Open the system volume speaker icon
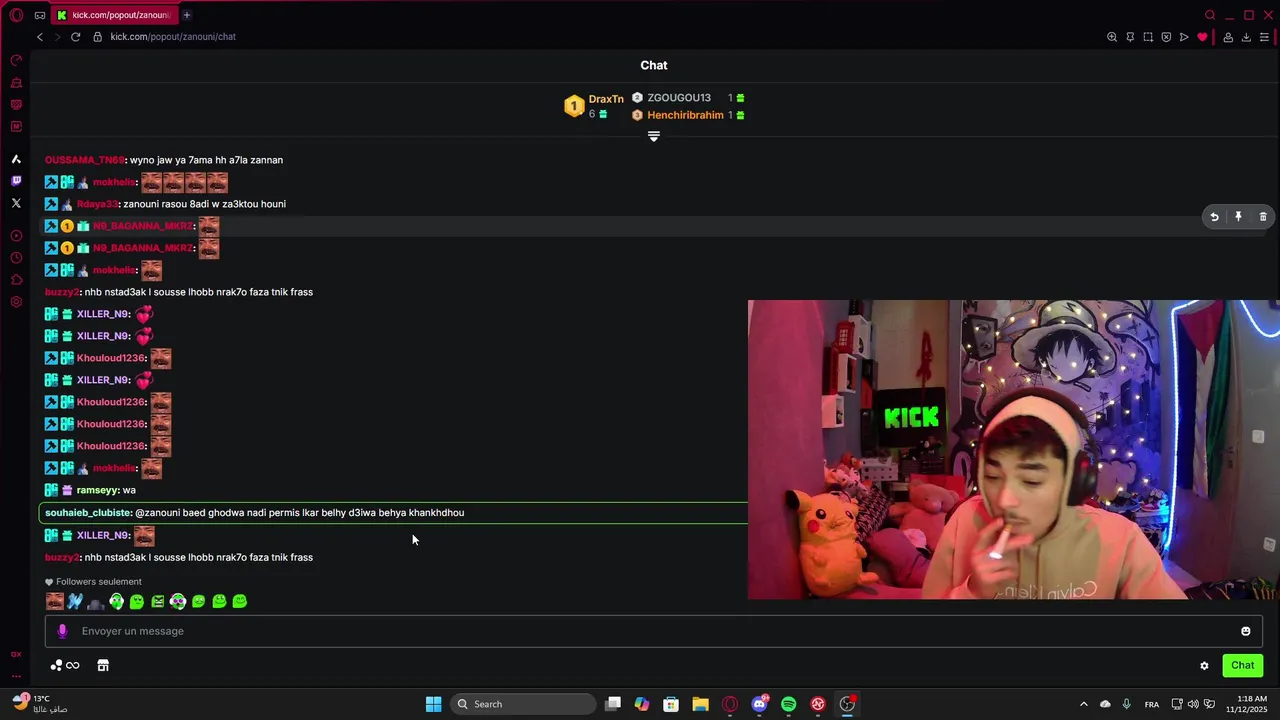The height and width of the screenshot is (720, 1280). (x=1193, y=704)
